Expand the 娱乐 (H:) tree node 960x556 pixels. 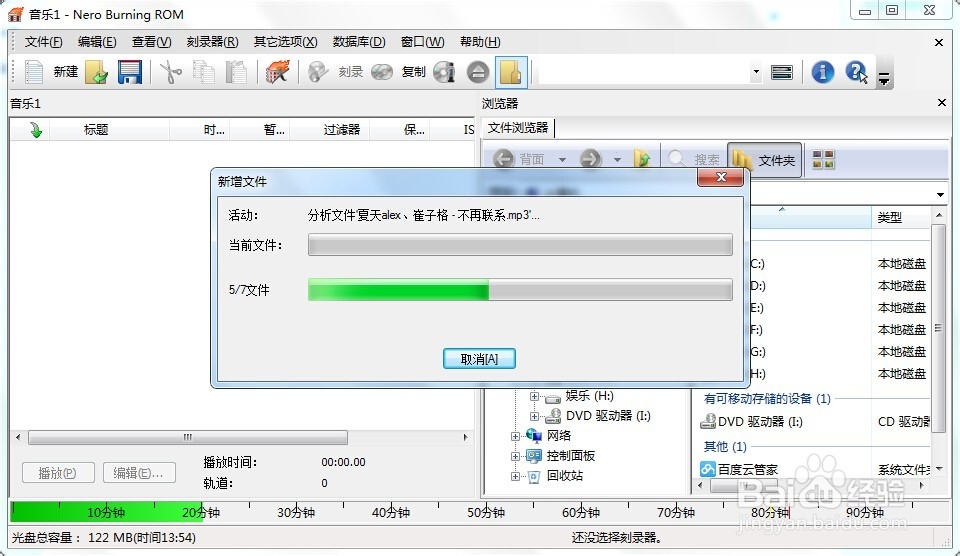534,396
